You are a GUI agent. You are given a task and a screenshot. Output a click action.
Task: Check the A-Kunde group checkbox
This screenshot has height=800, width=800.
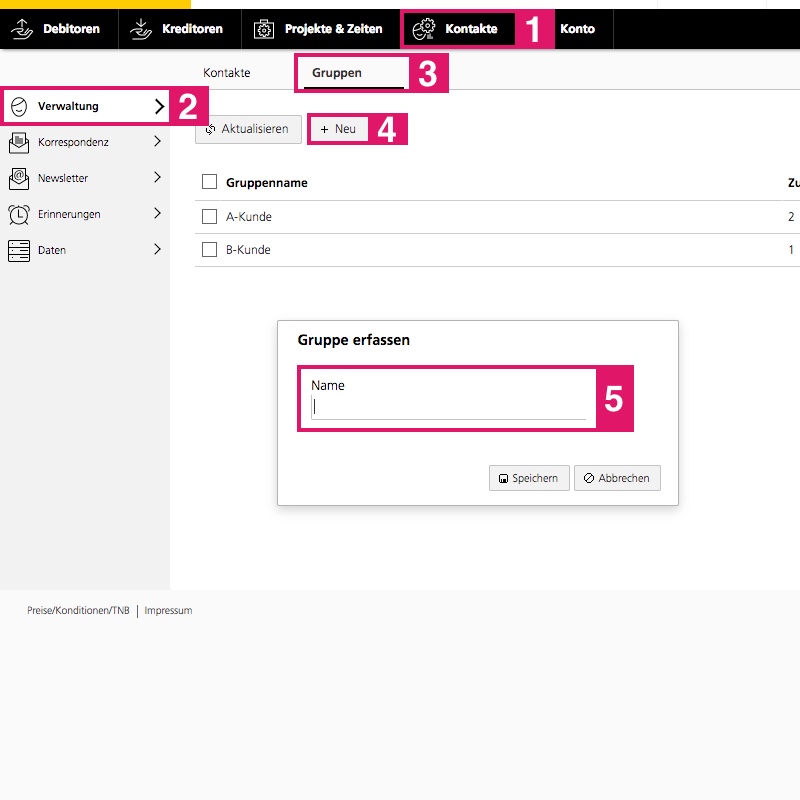coord(209,216)
